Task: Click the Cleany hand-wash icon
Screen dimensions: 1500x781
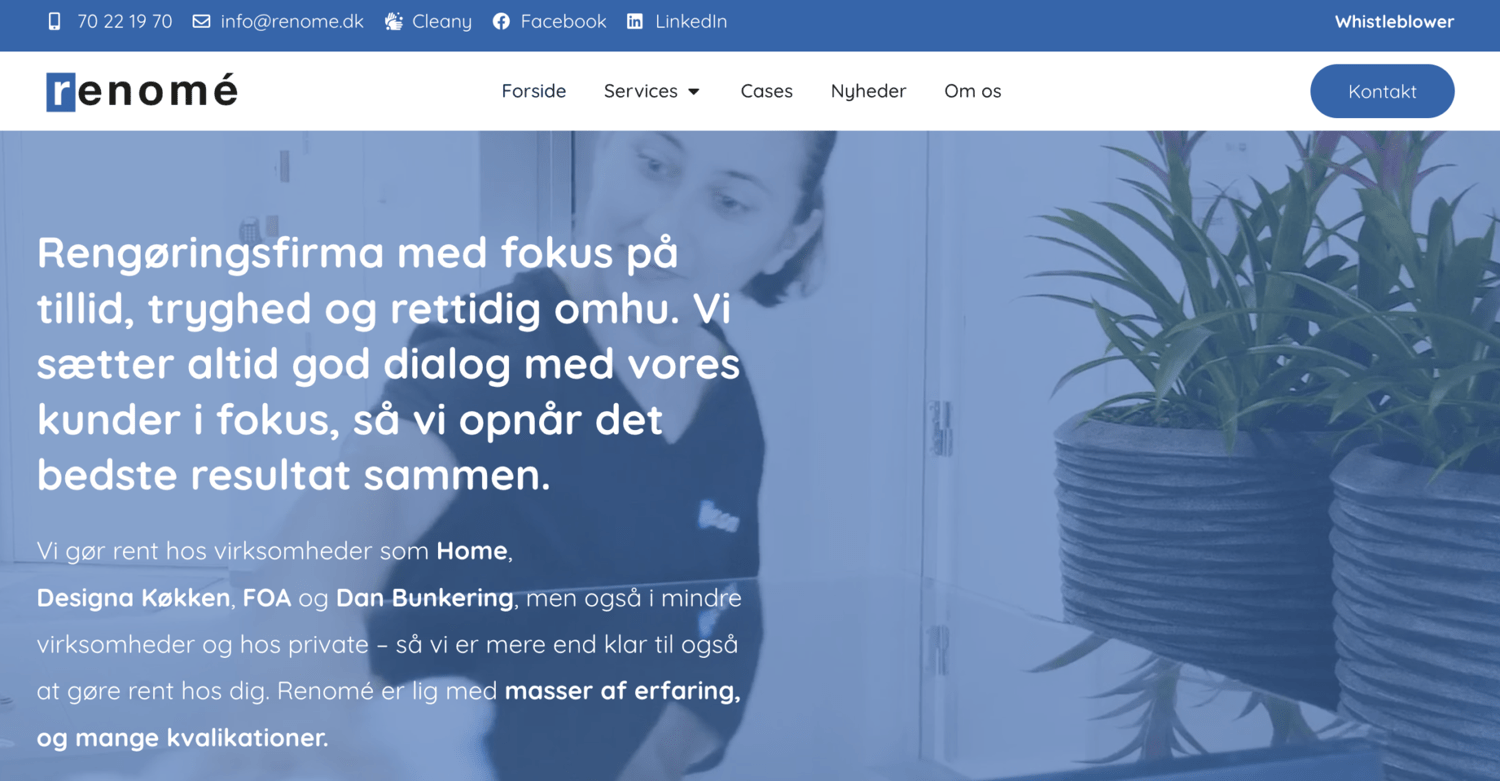Action: click(394, 21)
